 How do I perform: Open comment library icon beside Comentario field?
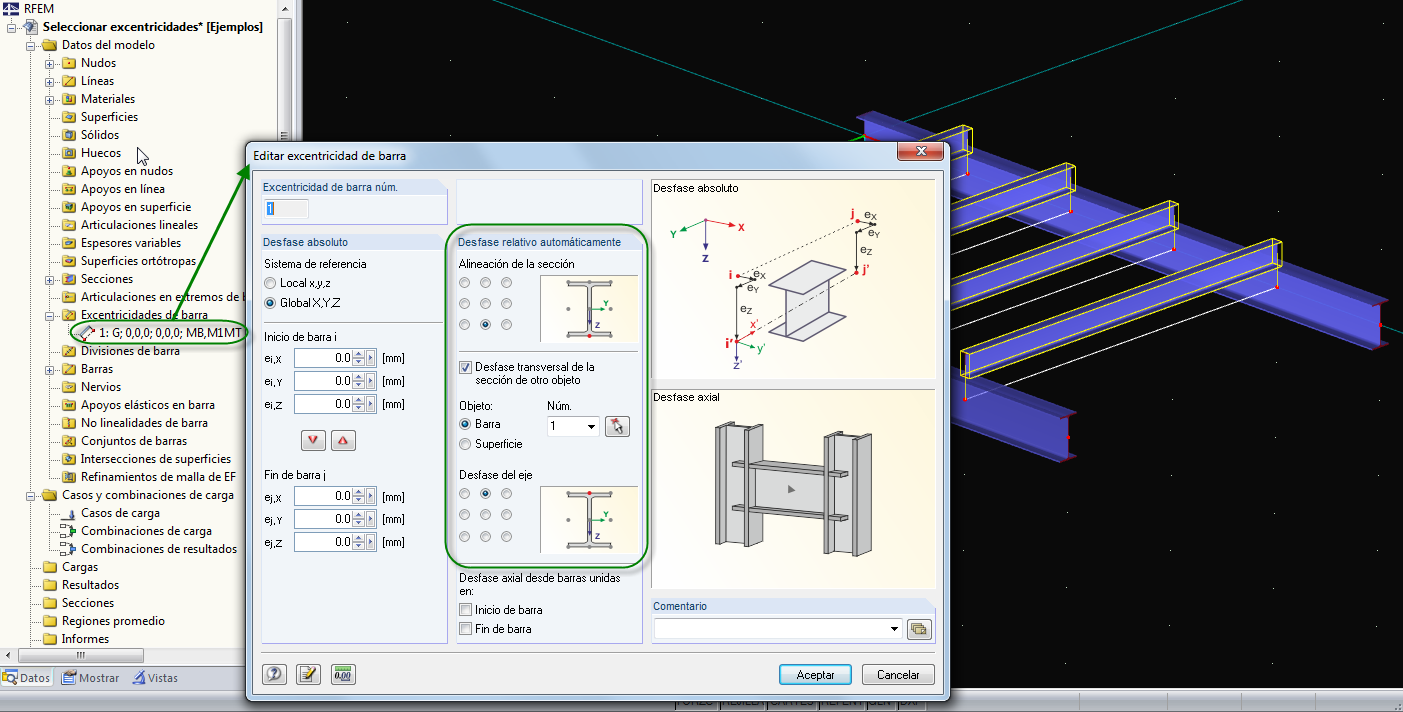click(919, 629)
